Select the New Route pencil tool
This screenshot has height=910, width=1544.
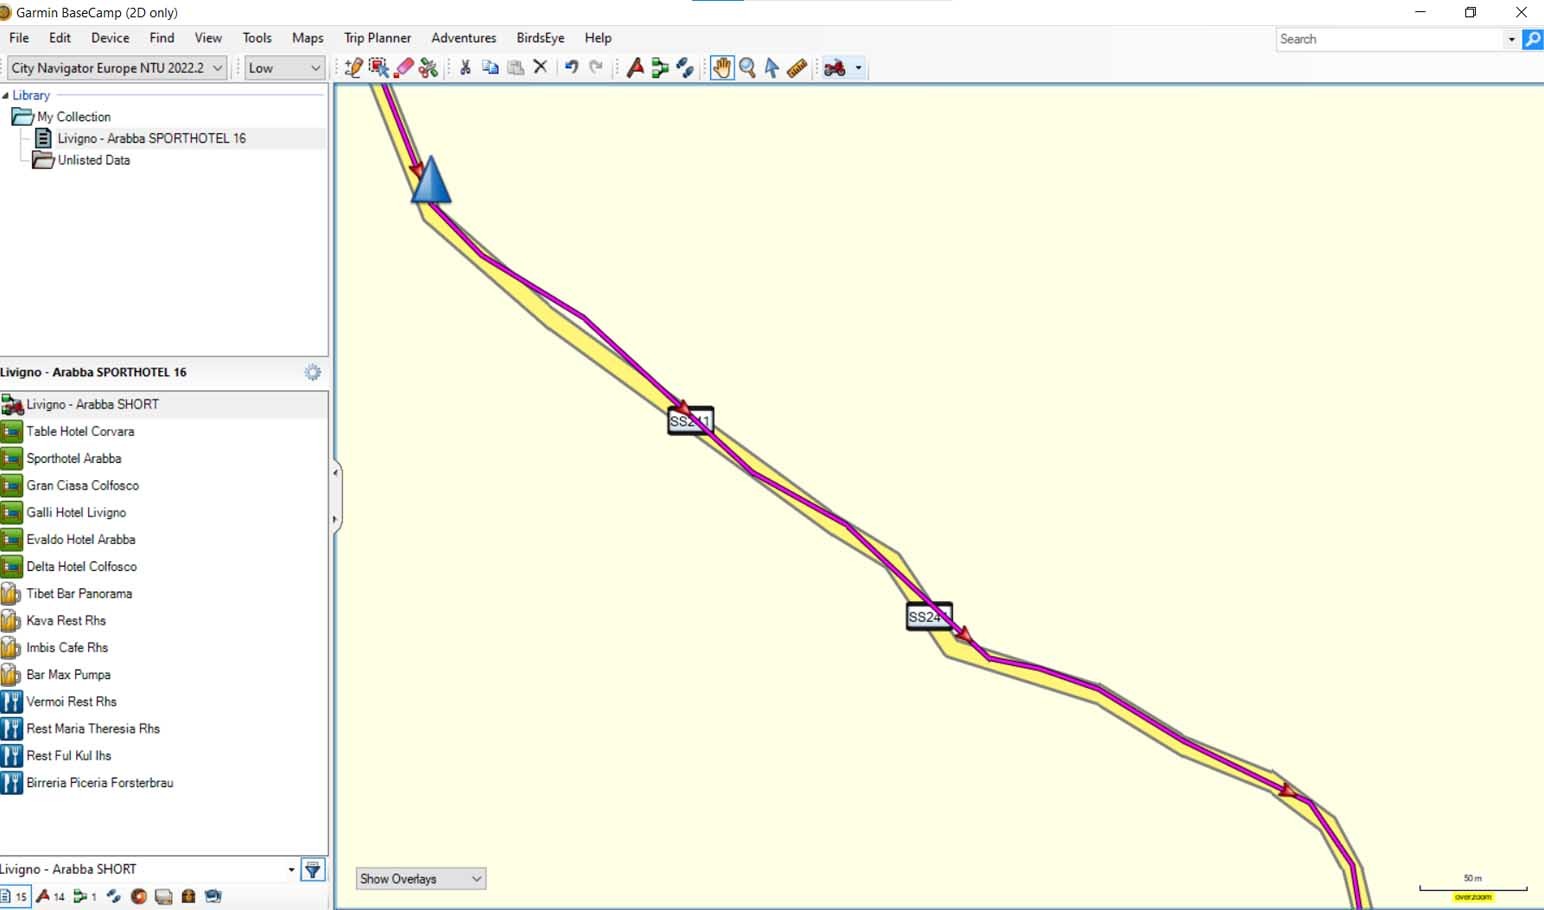coord(353,68)
